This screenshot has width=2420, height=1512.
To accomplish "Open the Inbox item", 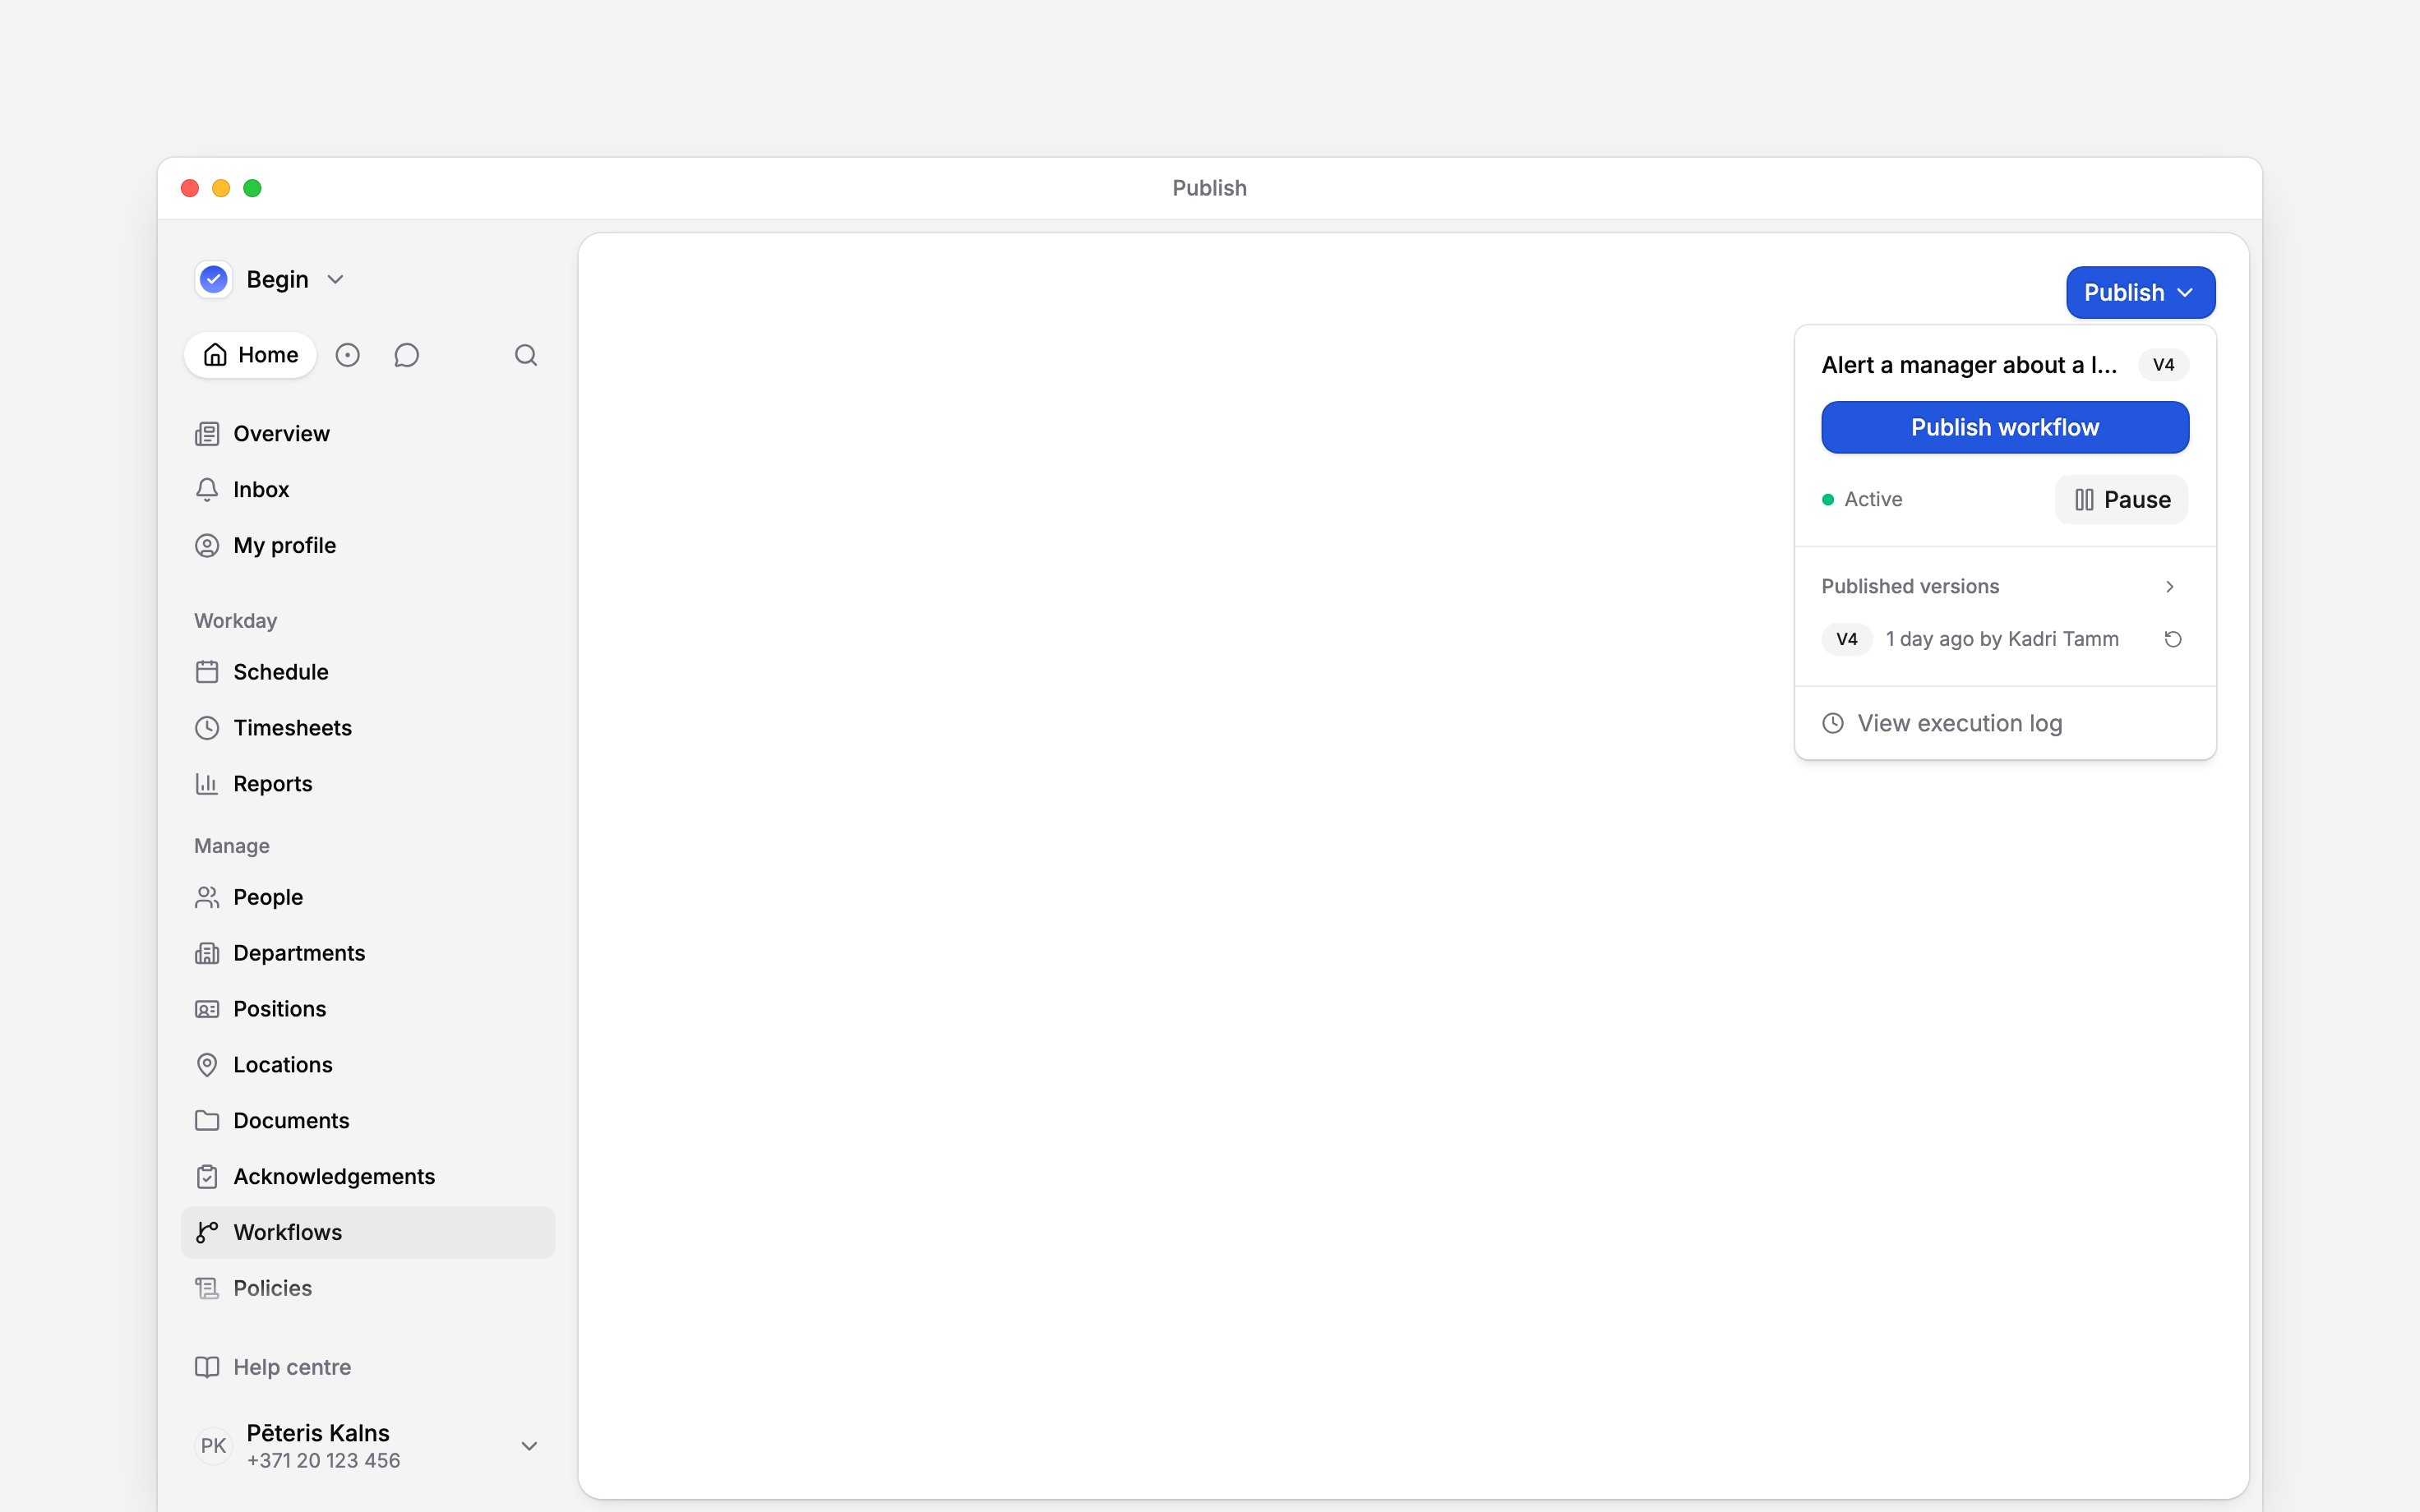I will [x=368, y=490].
